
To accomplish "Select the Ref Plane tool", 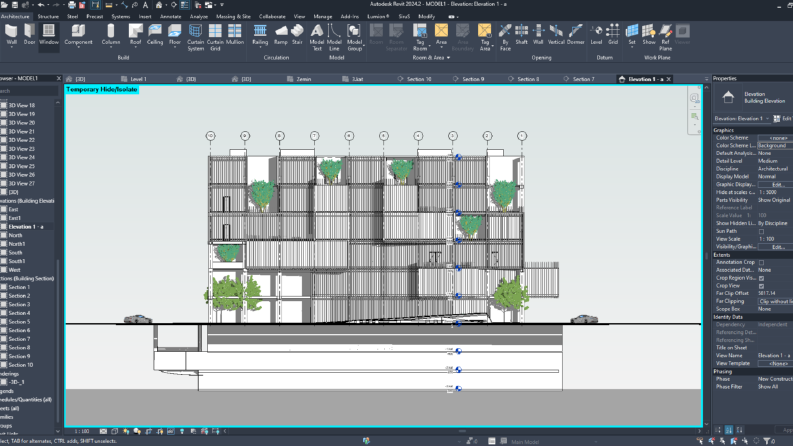I will coord(666,37).
